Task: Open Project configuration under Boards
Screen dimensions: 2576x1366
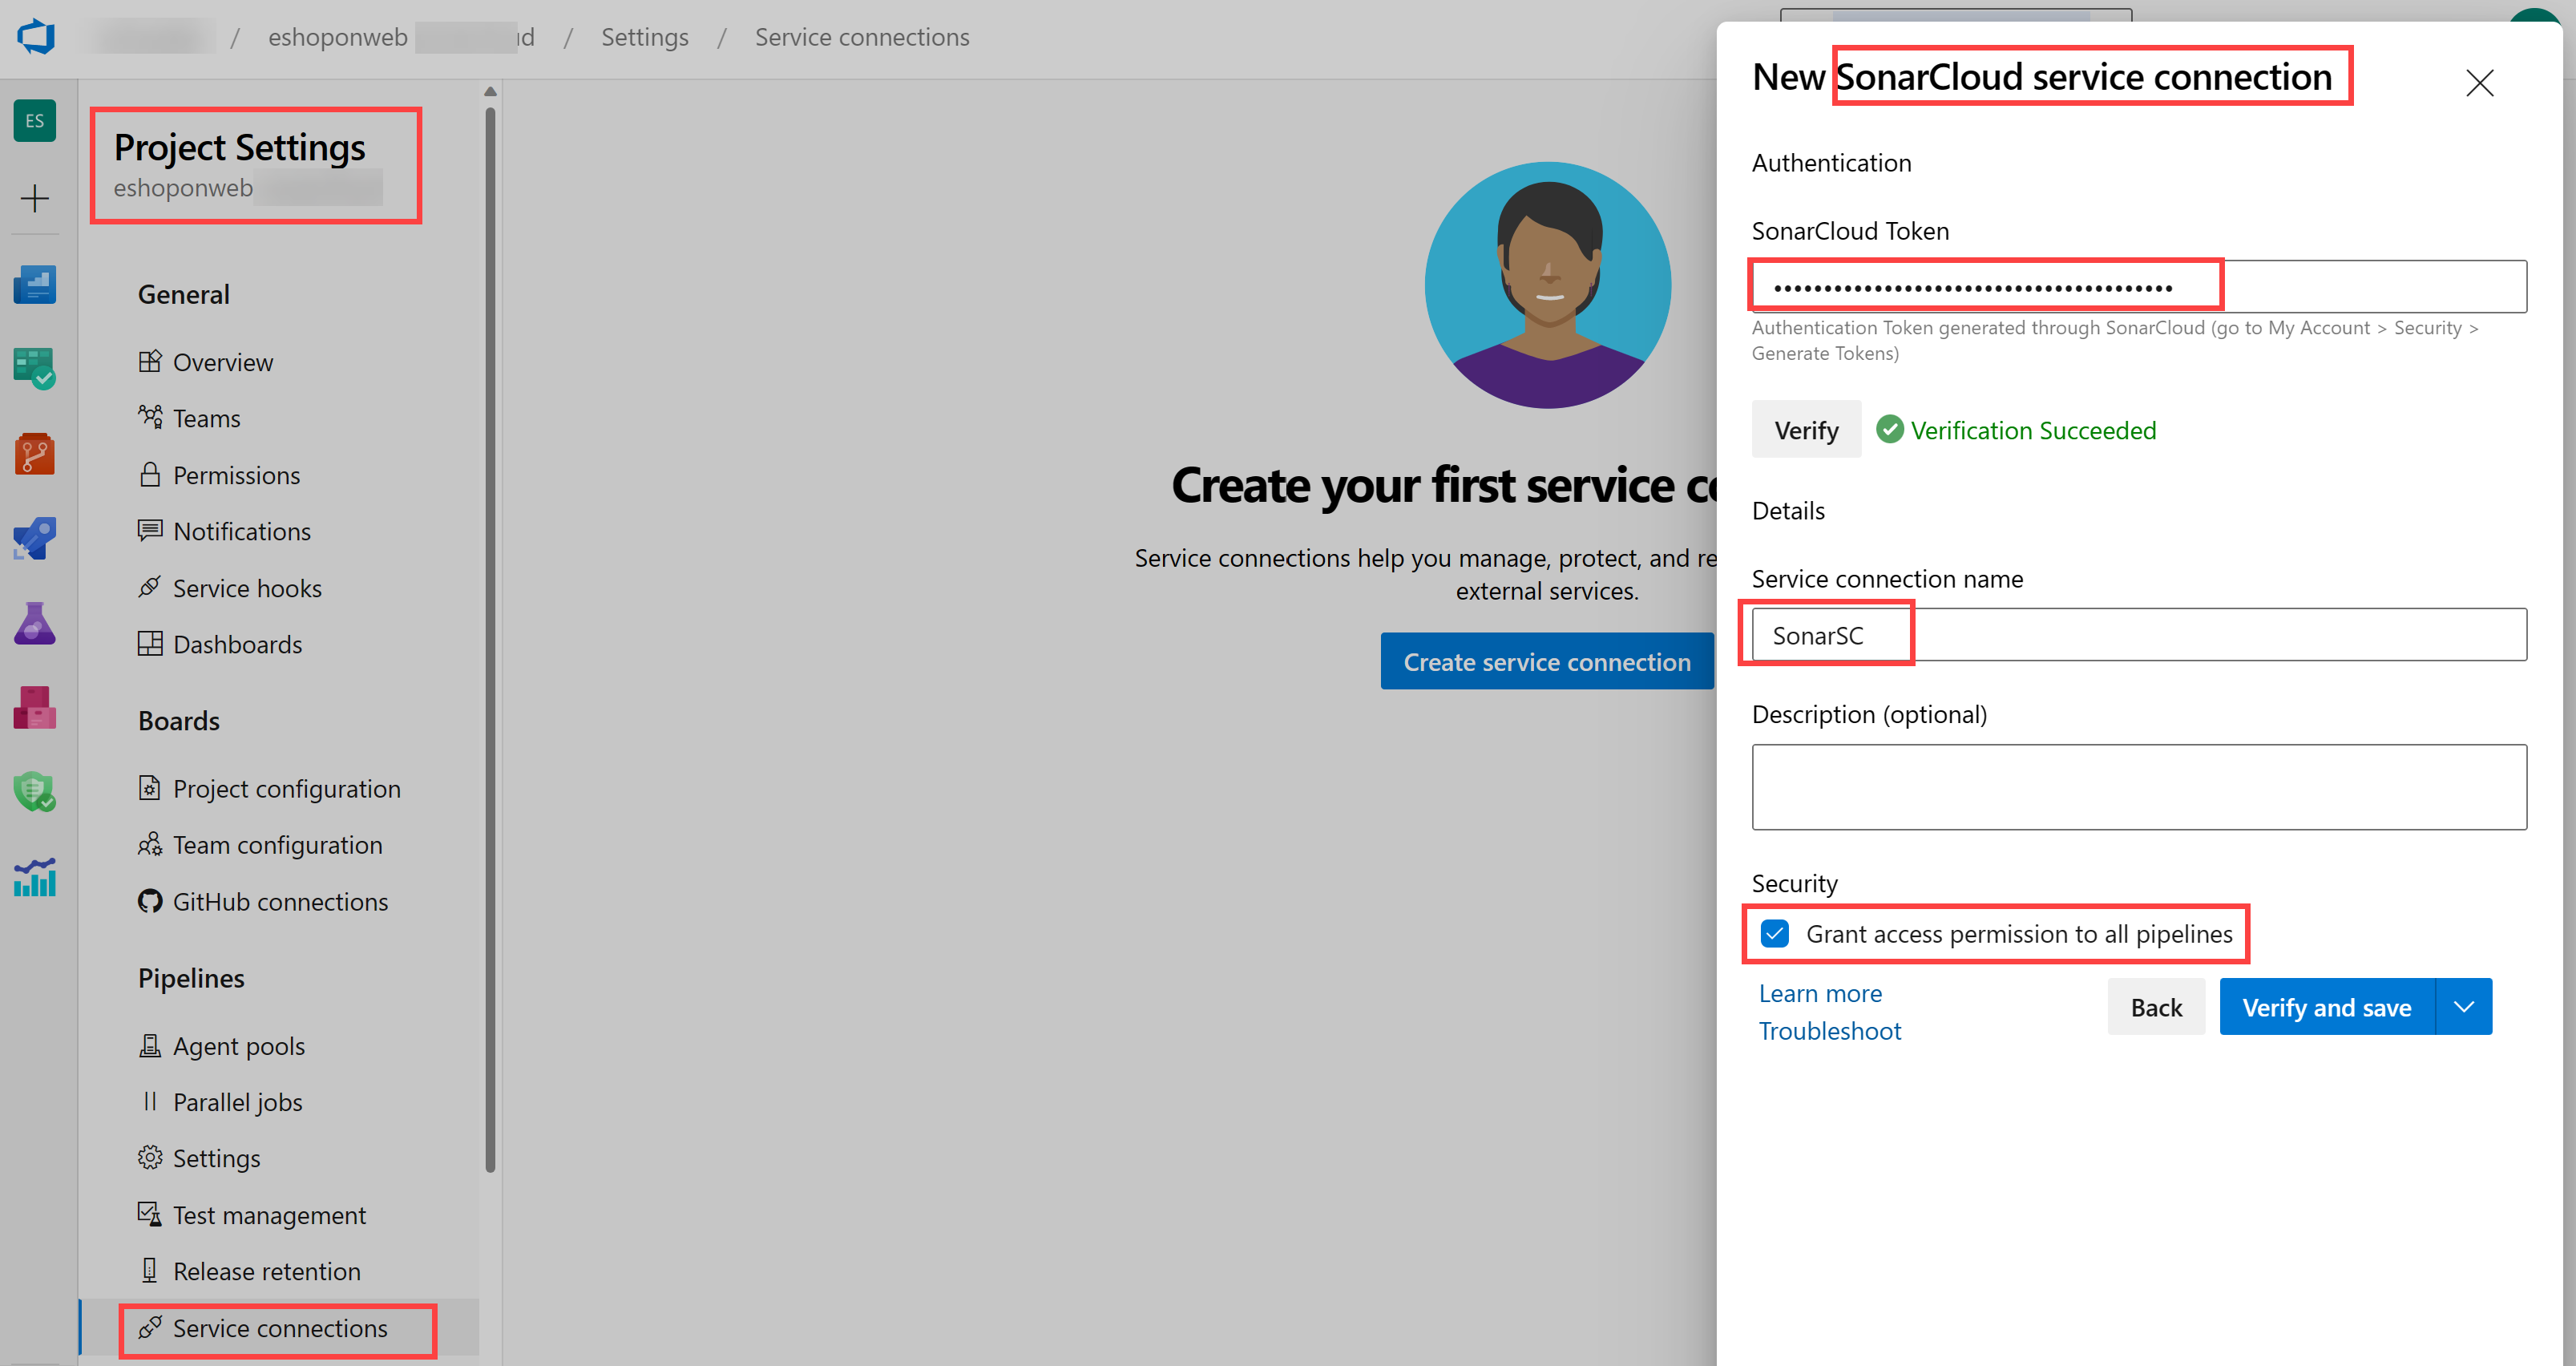Action: point(287,789)
